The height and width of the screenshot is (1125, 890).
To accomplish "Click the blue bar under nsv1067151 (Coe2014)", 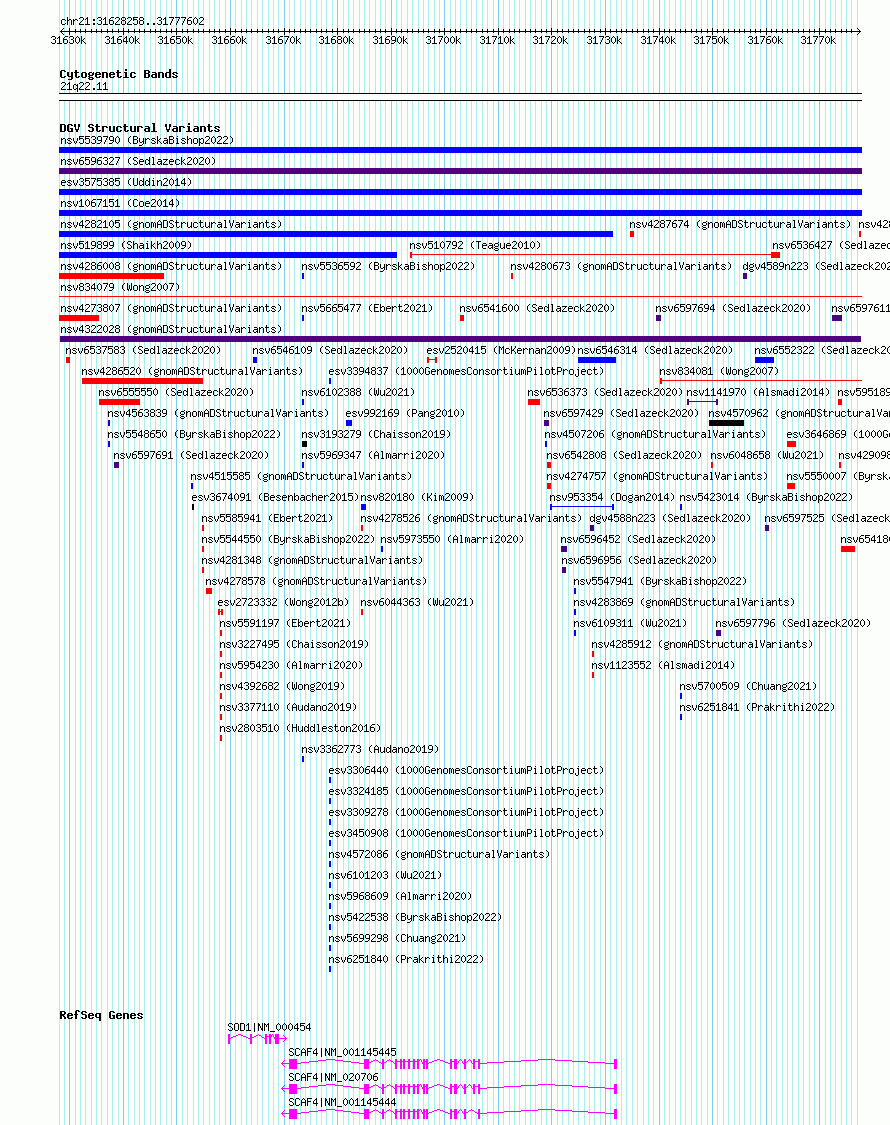I will 460,213.
